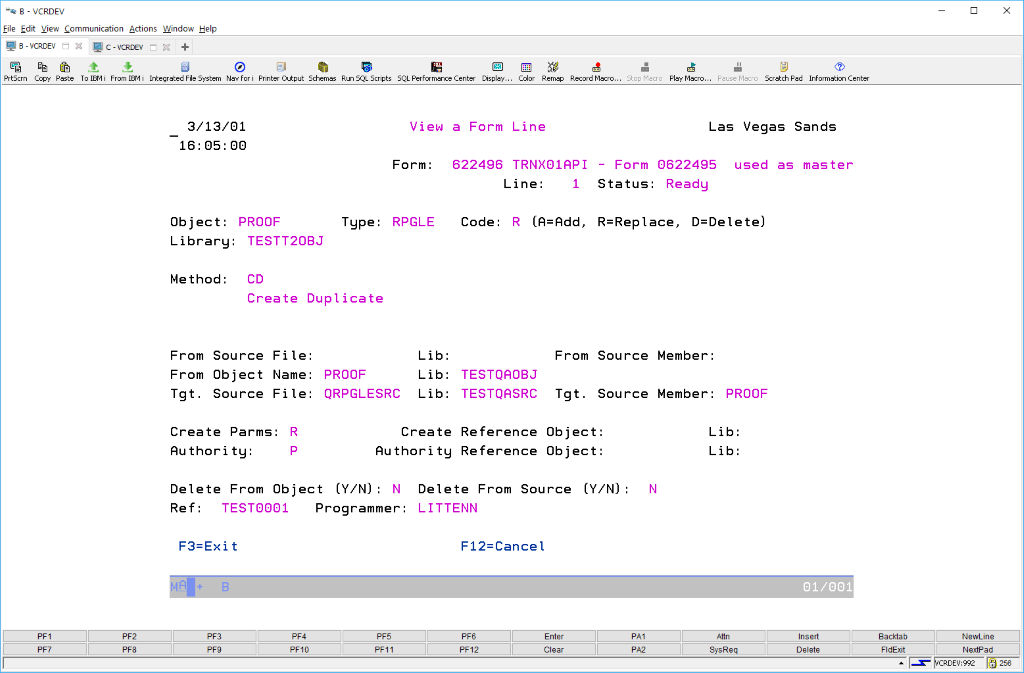The height and width of the screenshot is (673, 1024).
Task: Open the Scratch Pad tool
Action: [x=783, y=71]
